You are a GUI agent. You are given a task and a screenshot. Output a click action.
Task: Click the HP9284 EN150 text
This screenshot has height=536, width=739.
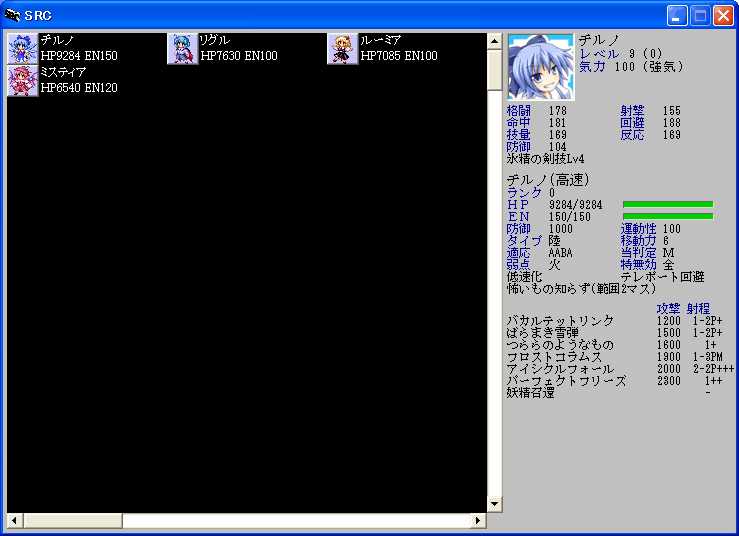79,56
